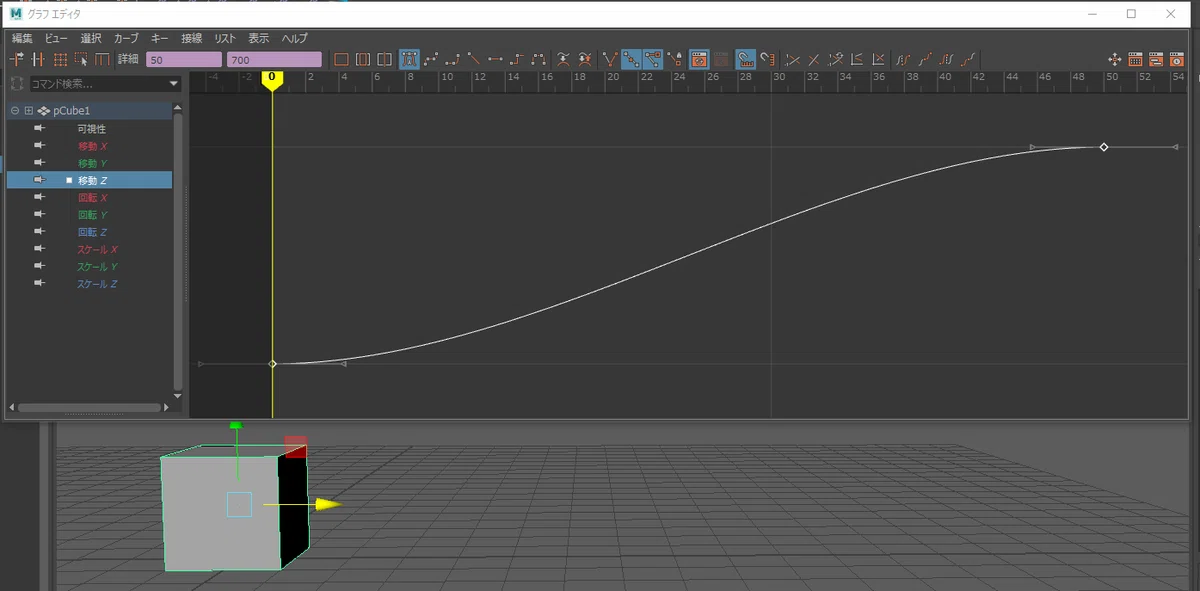Select the Region keys tool icon
1200x591 pixels.
[x=81, y=59]
